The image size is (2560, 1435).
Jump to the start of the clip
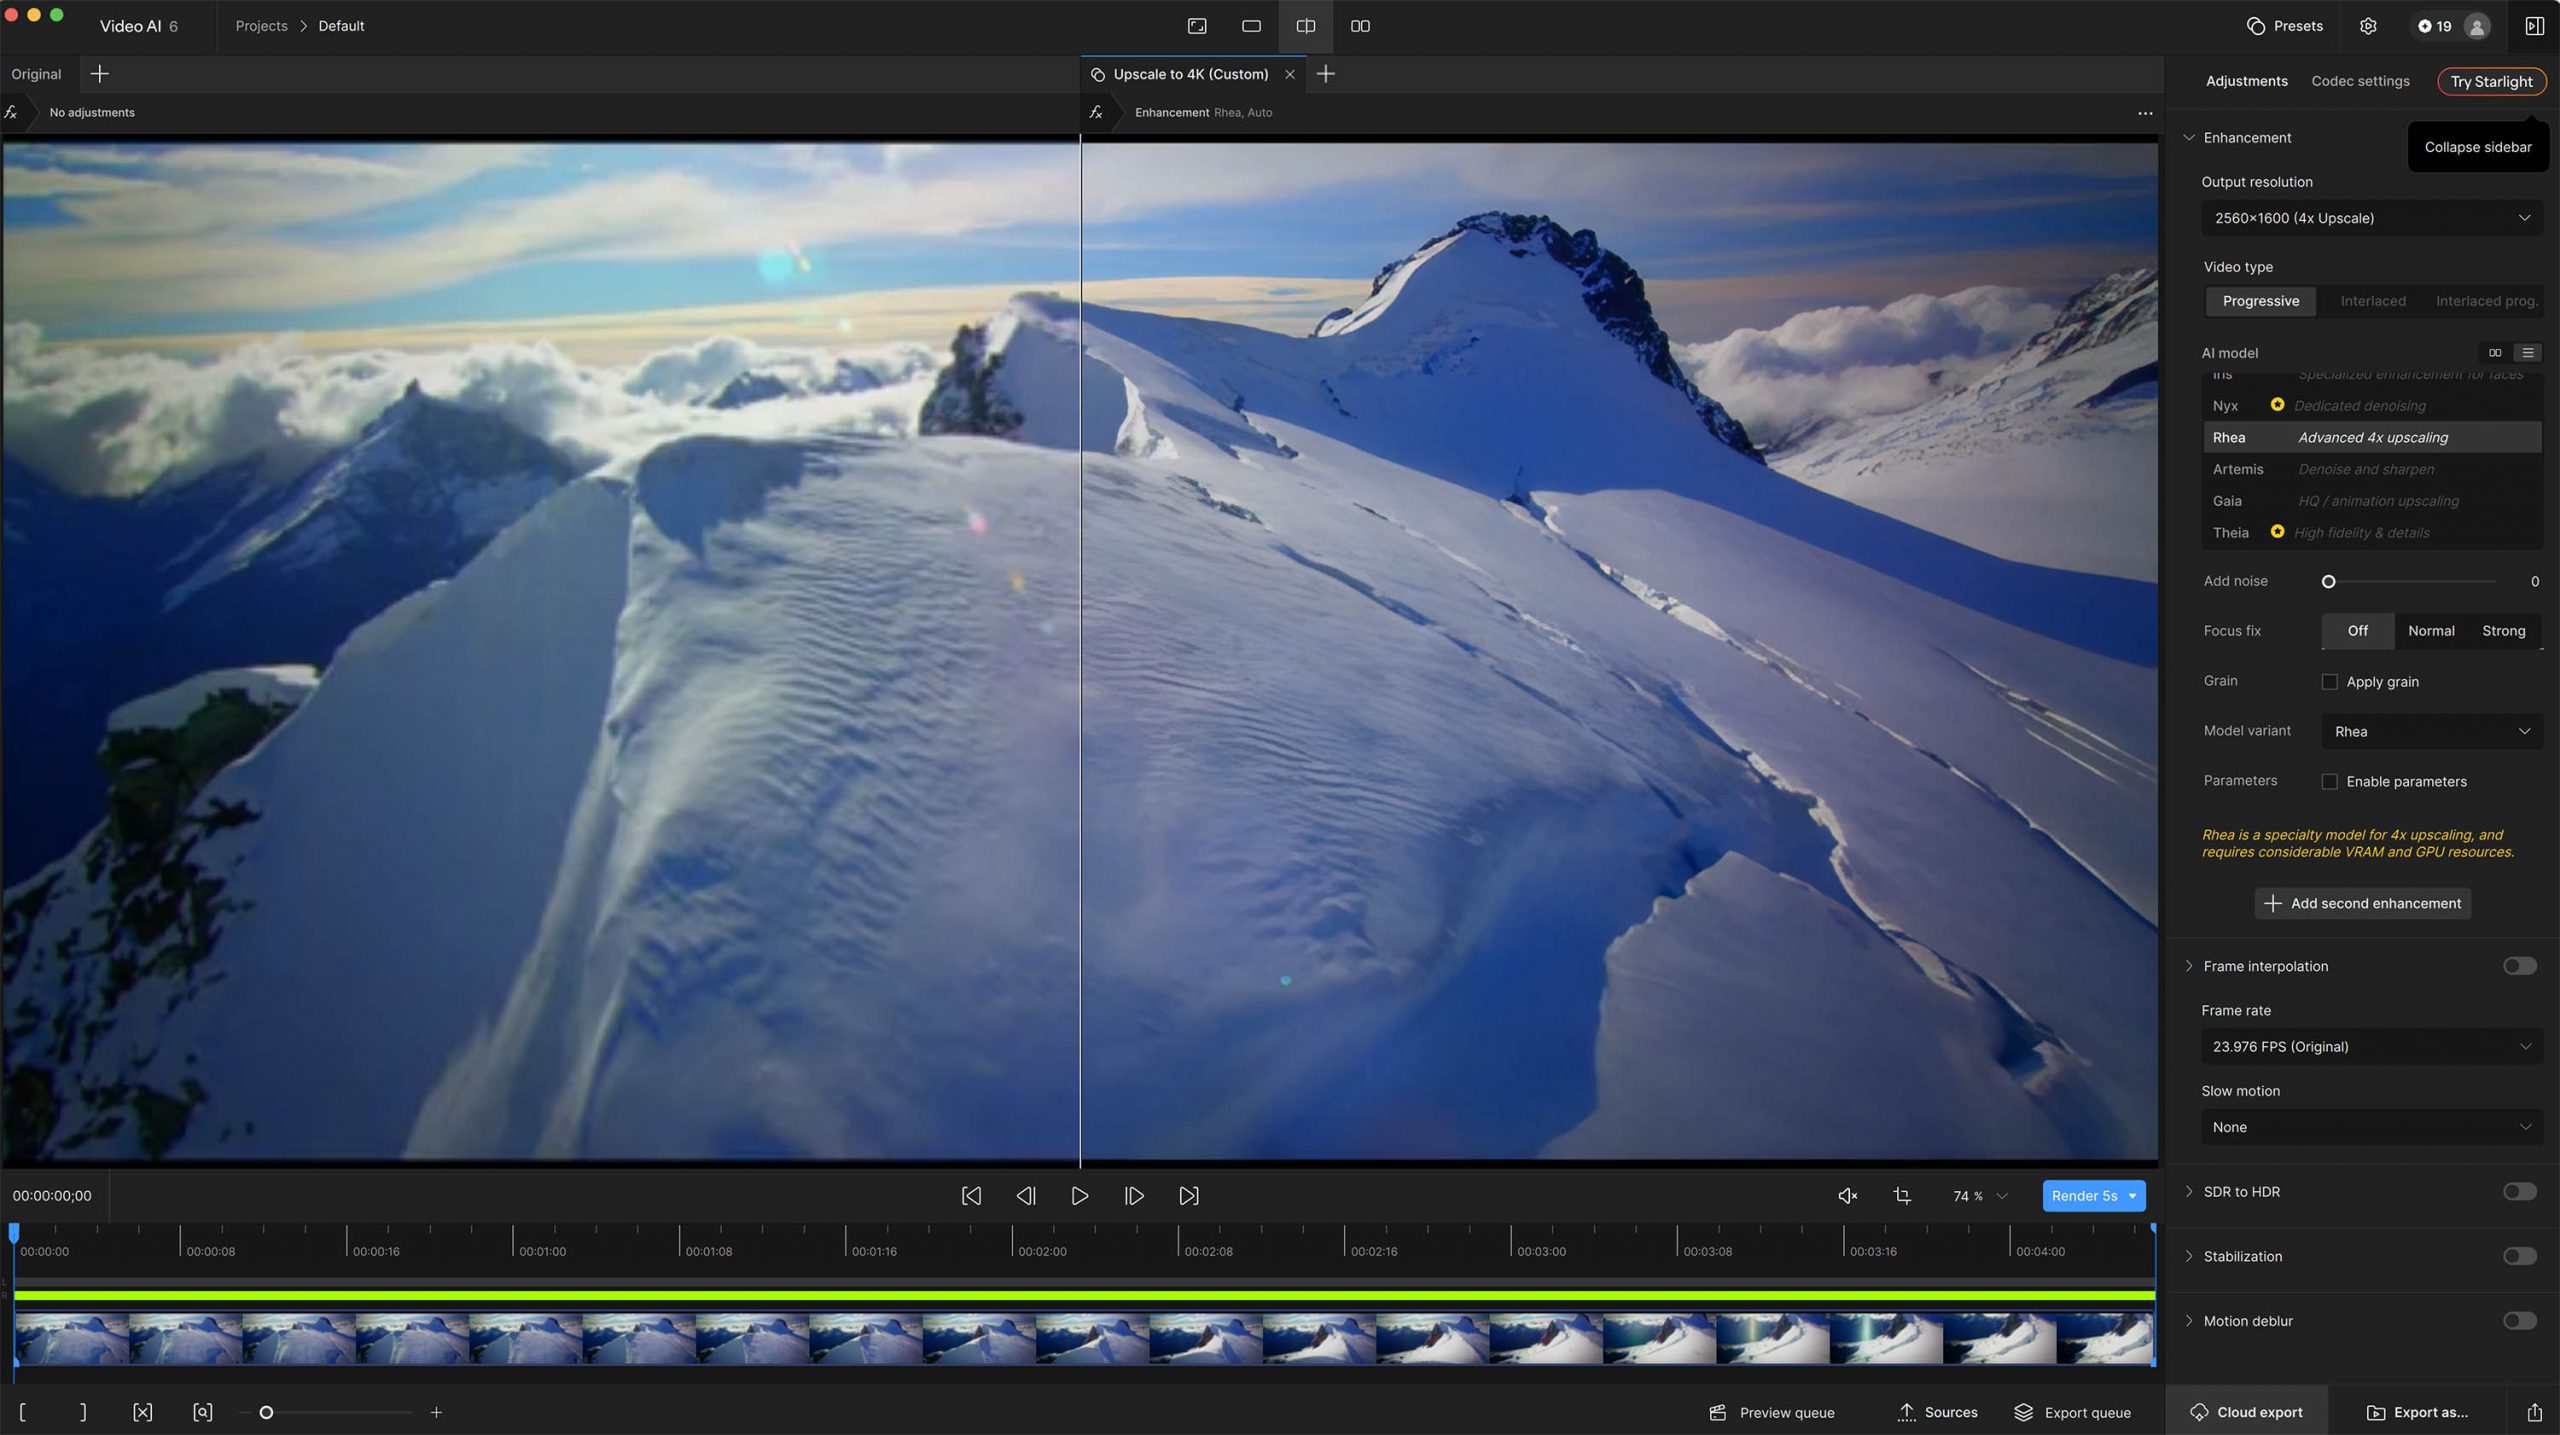971,1196
